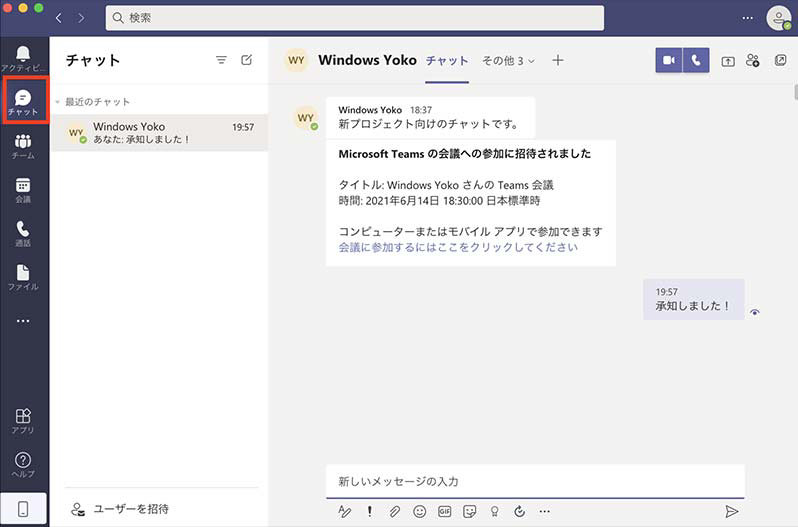
Task: Attach a file with the paperclip icon
Action: tap(394, 511)
